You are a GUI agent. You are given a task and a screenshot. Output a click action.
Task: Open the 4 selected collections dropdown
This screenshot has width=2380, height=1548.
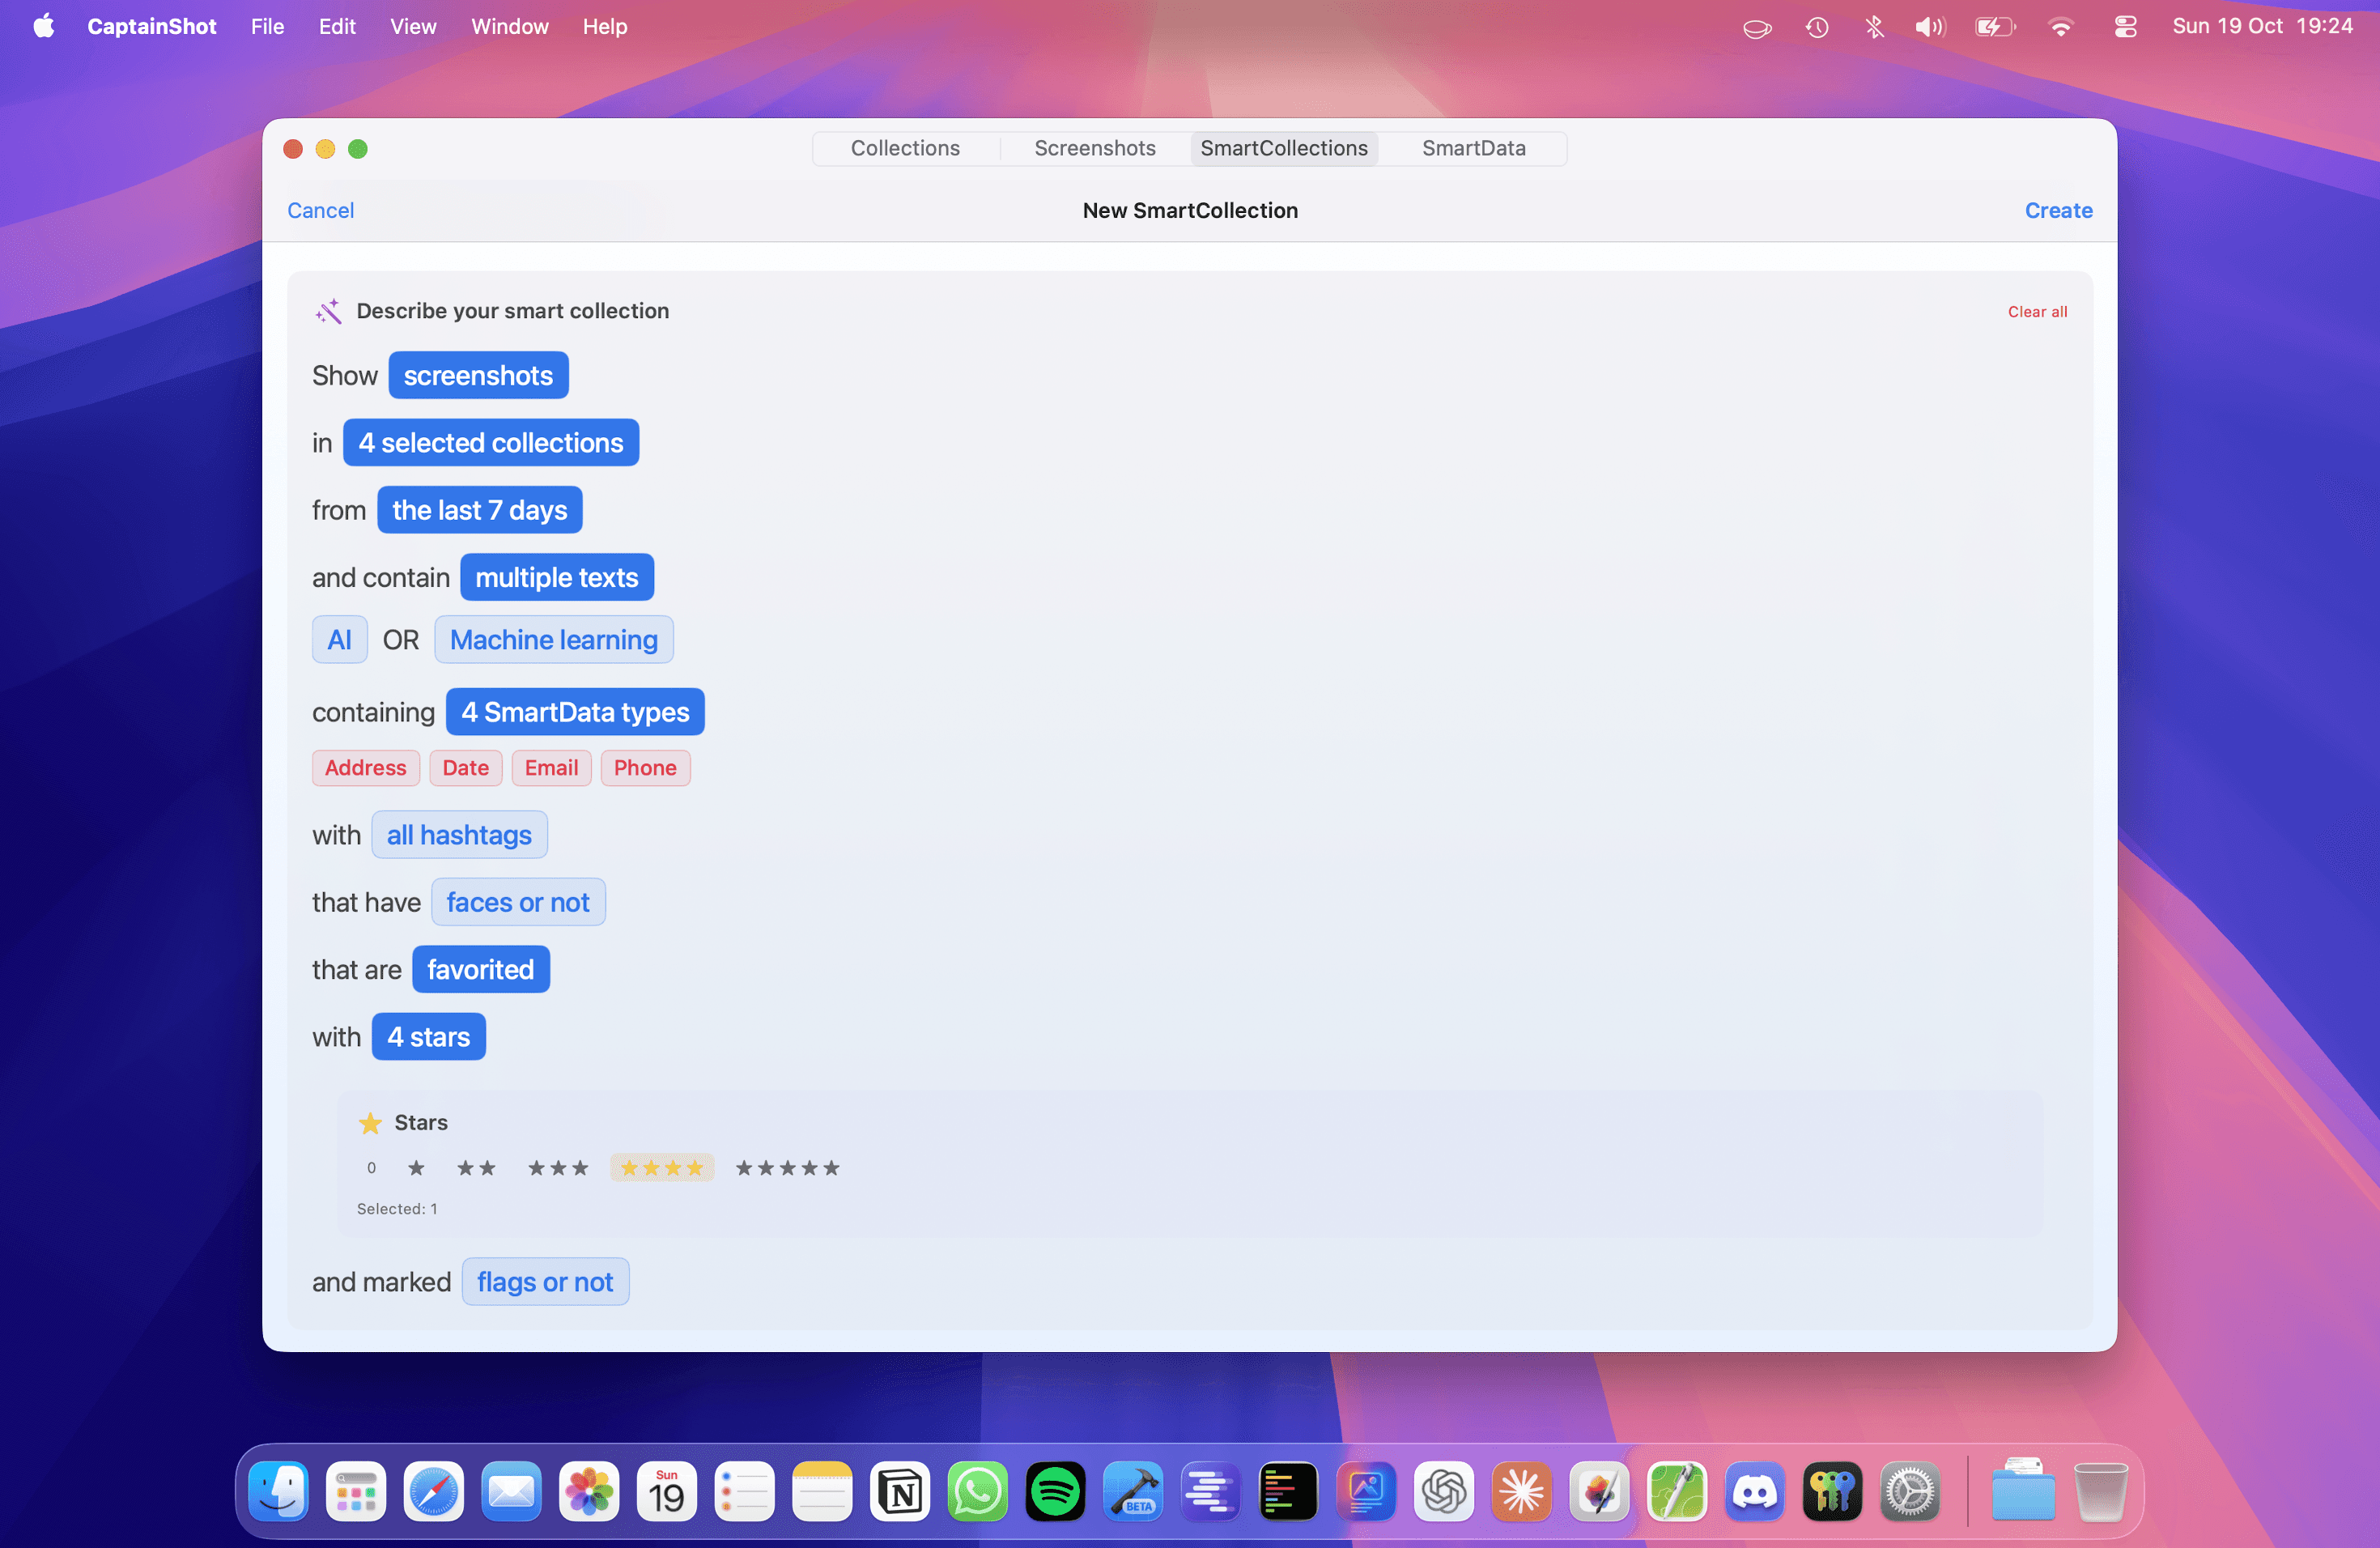click(490, 443)
